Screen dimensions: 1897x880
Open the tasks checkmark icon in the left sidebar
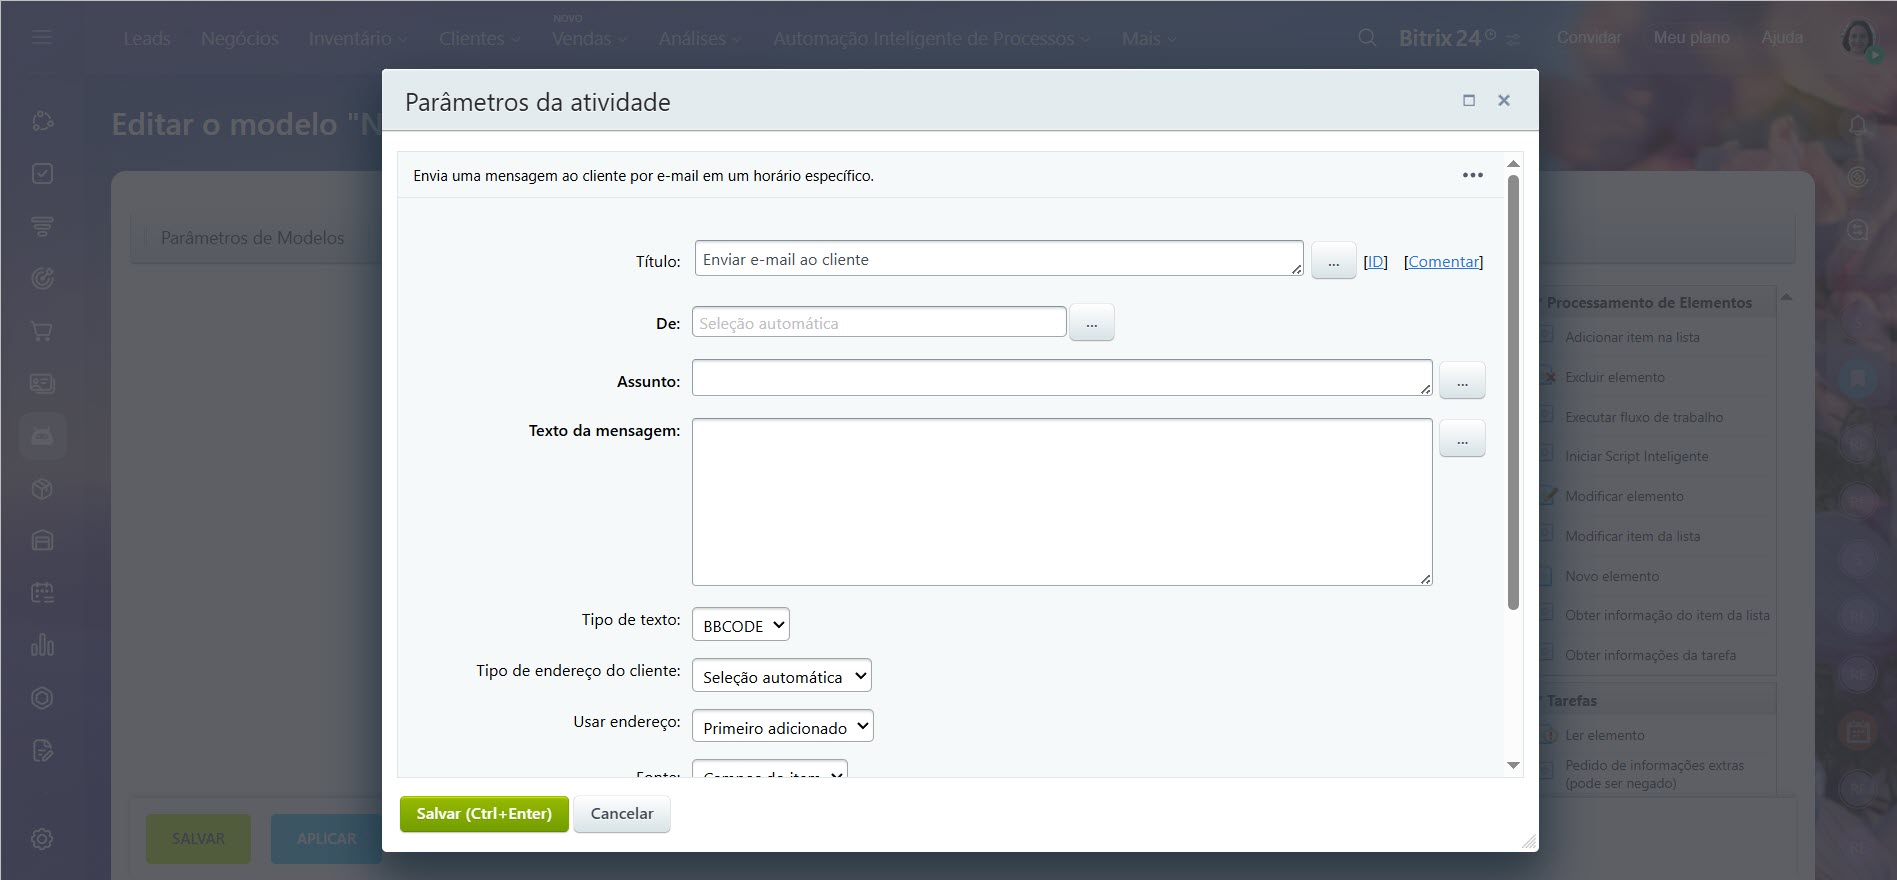click(42, 174)
